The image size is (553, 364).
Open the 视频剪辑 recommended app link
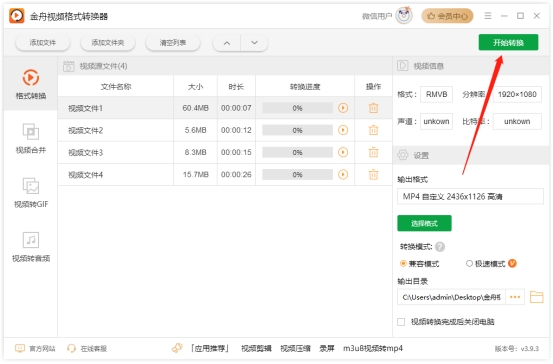(256, 348)
